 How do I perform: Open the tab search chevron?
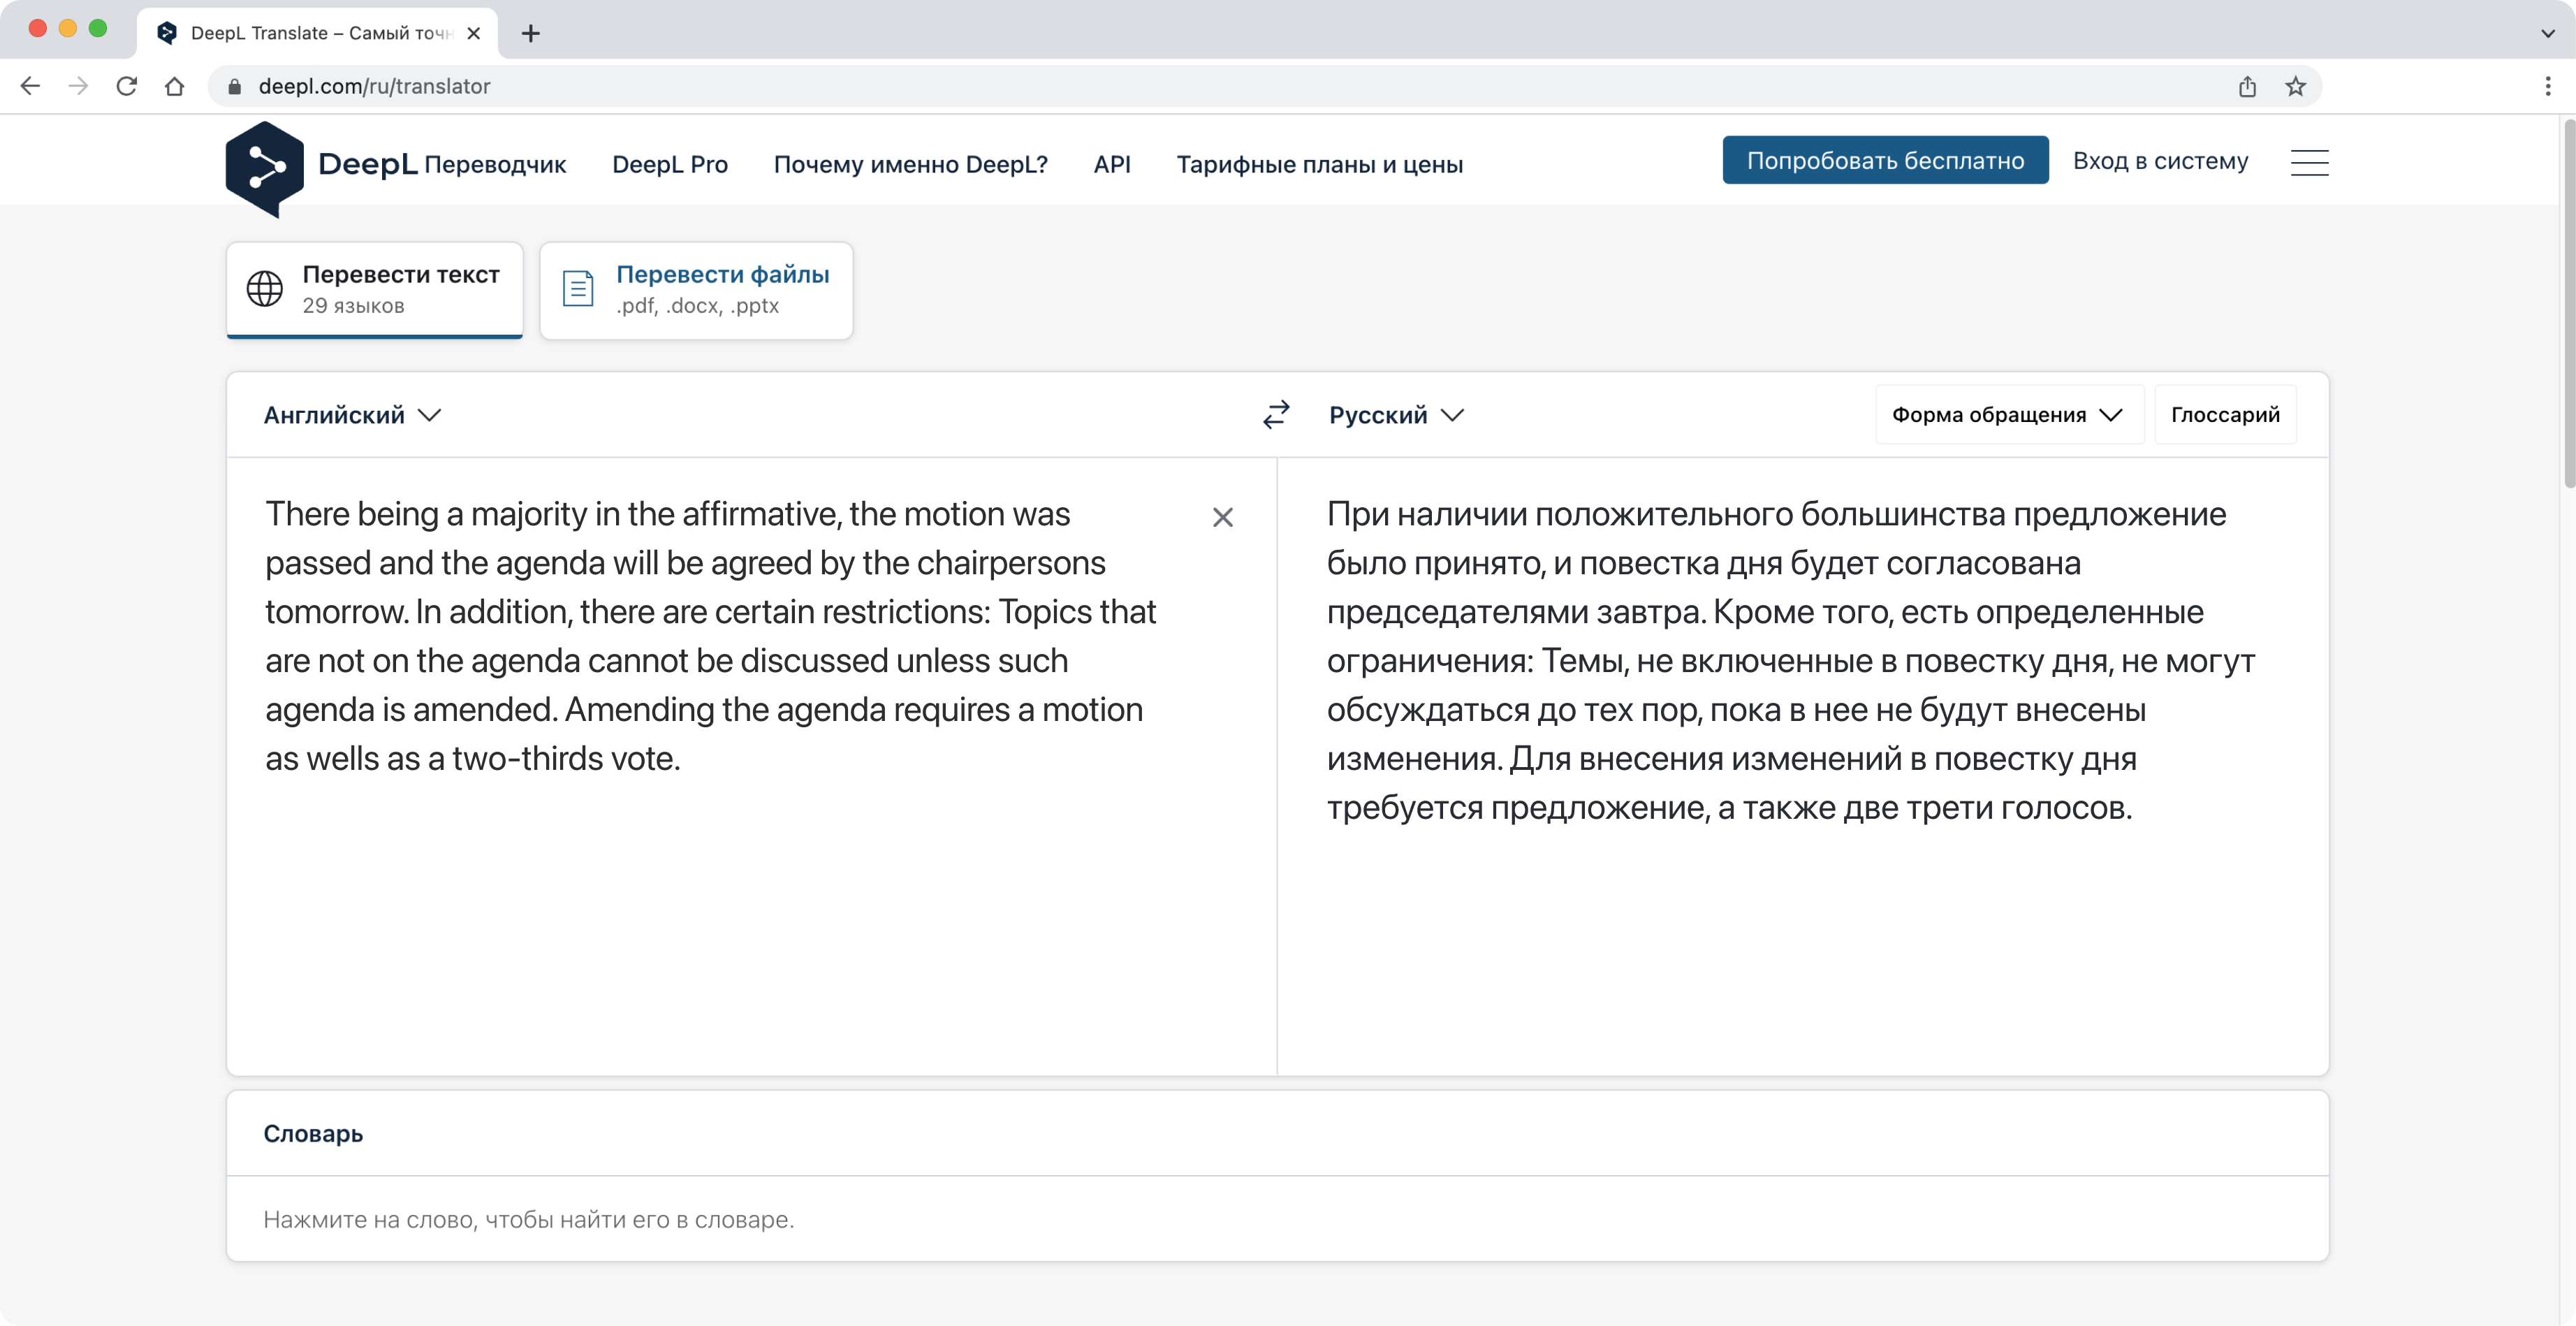[2547, 33]
